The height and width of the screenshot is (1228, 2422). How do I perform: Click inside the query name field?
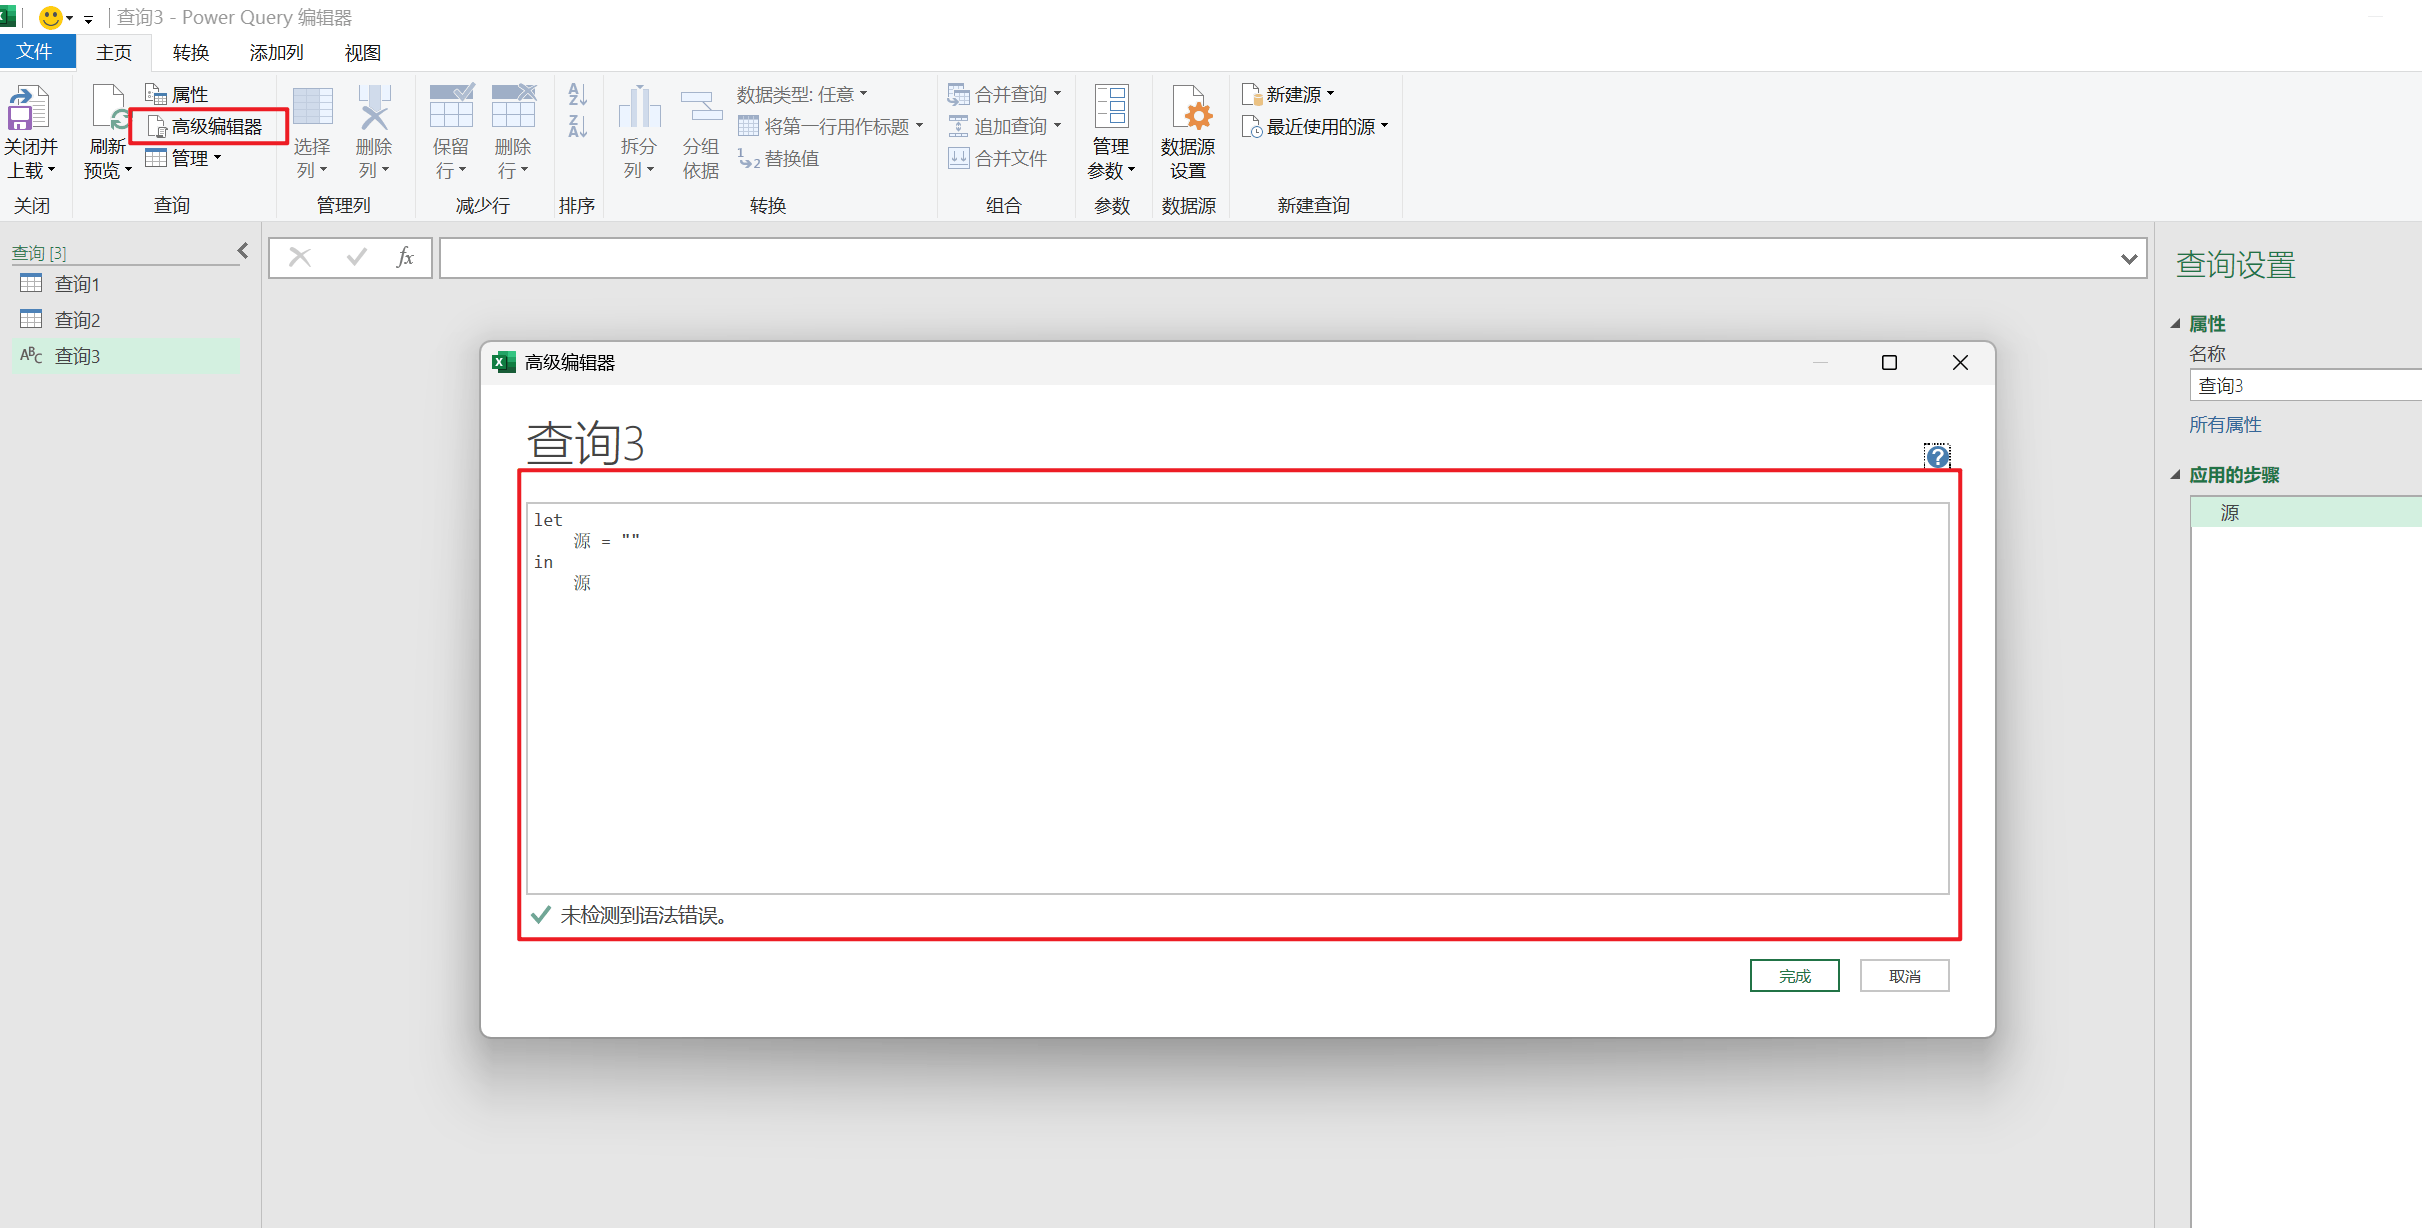pyautogui.click(x=2300, y=386)
